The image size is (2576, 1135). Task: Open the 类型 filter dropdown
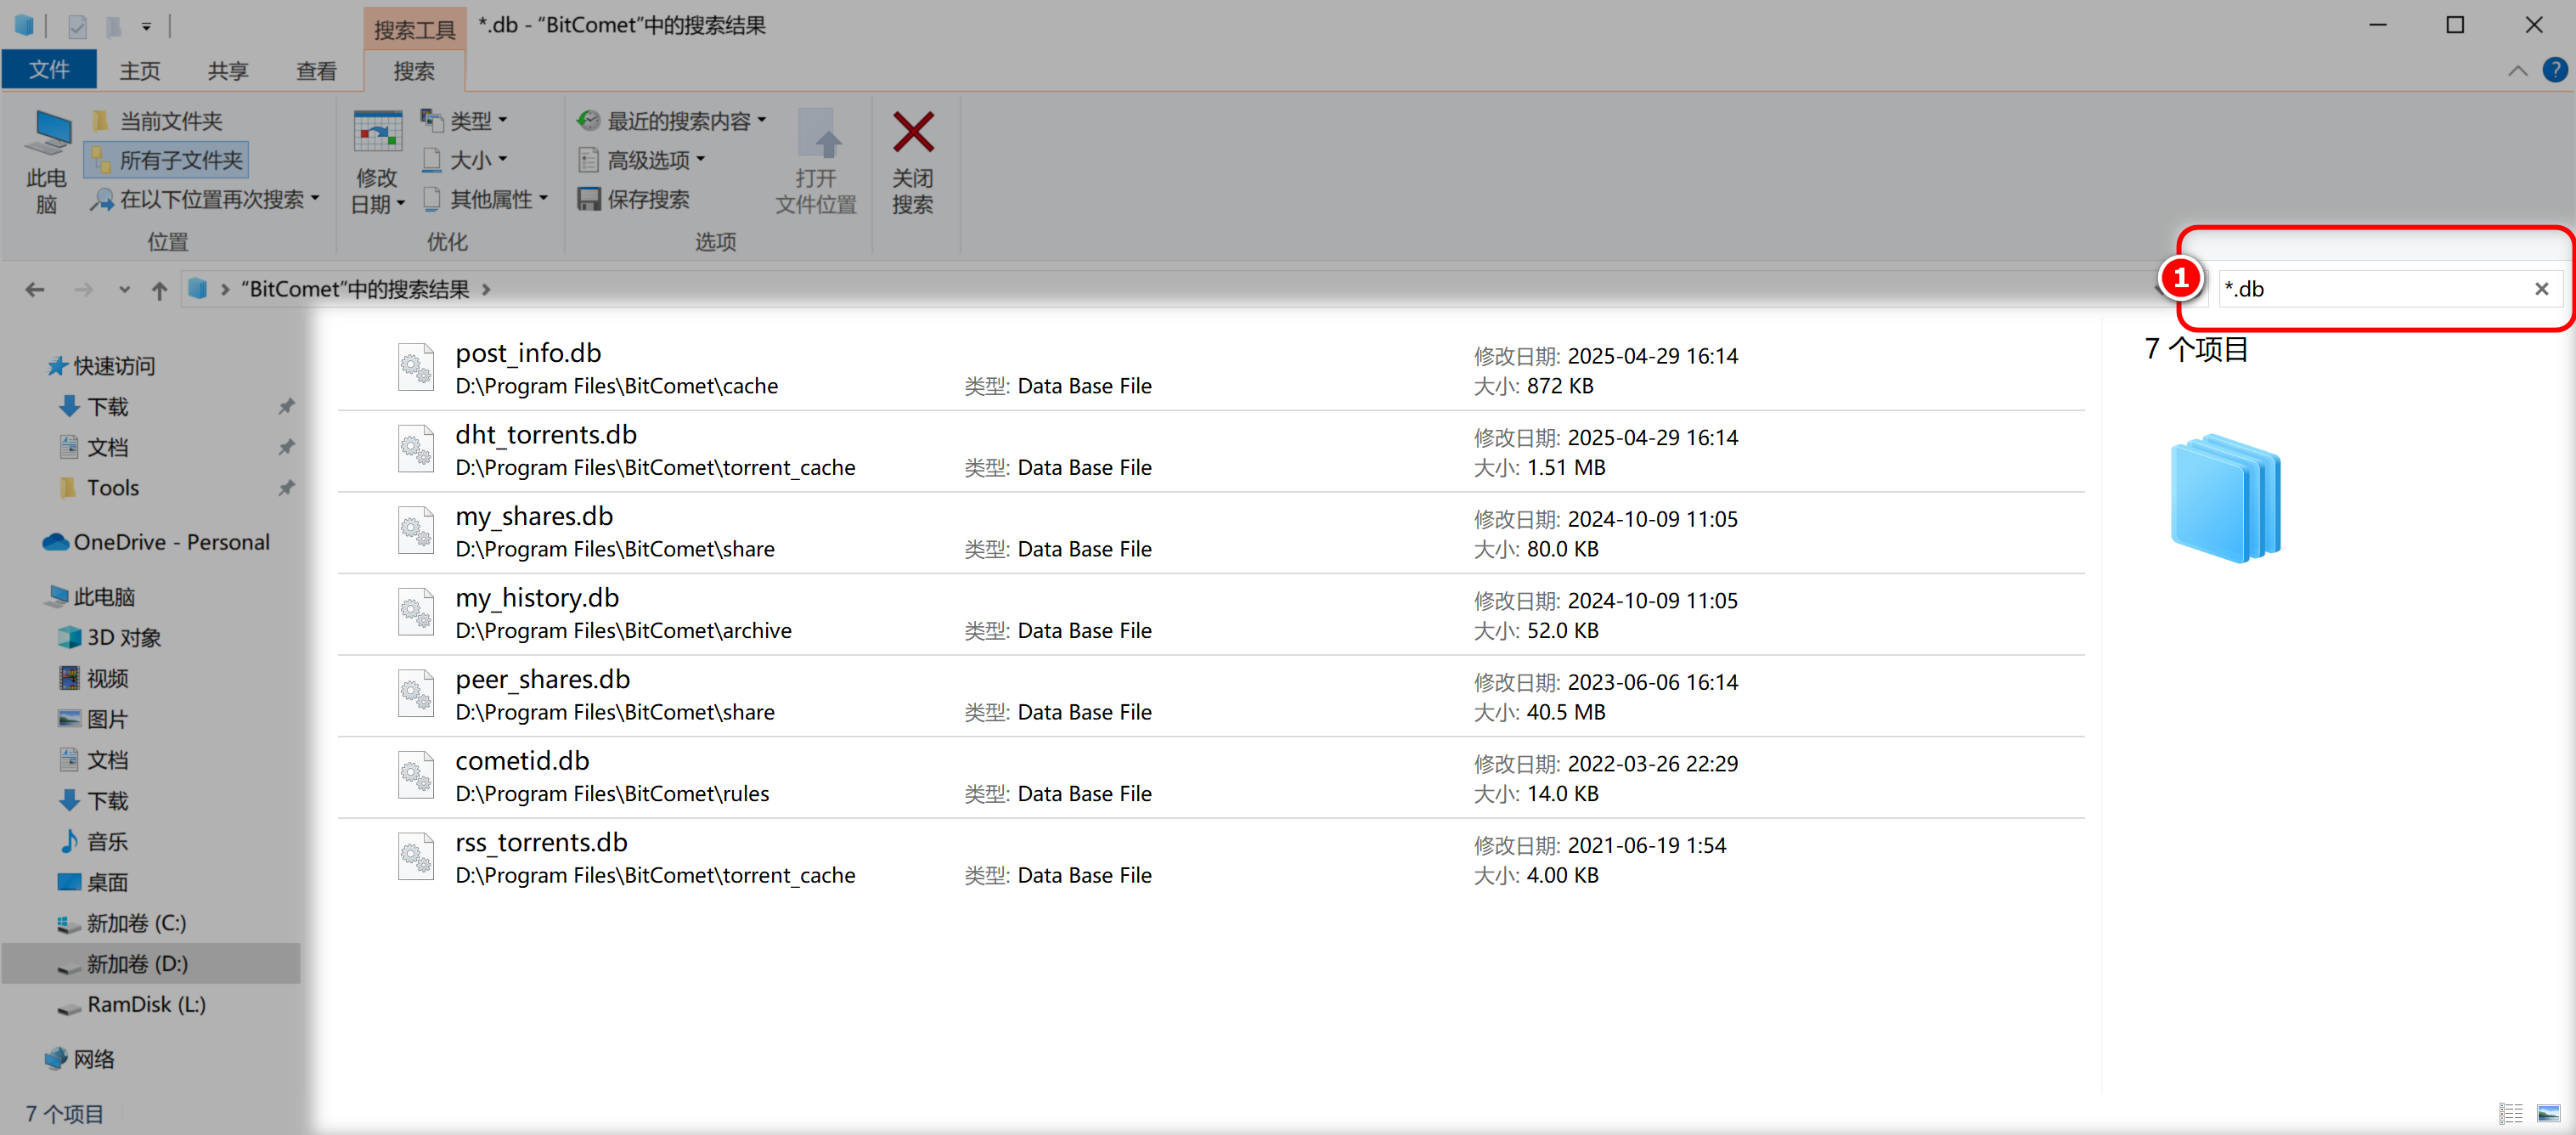pyautogui.click(x=465, y=121)
